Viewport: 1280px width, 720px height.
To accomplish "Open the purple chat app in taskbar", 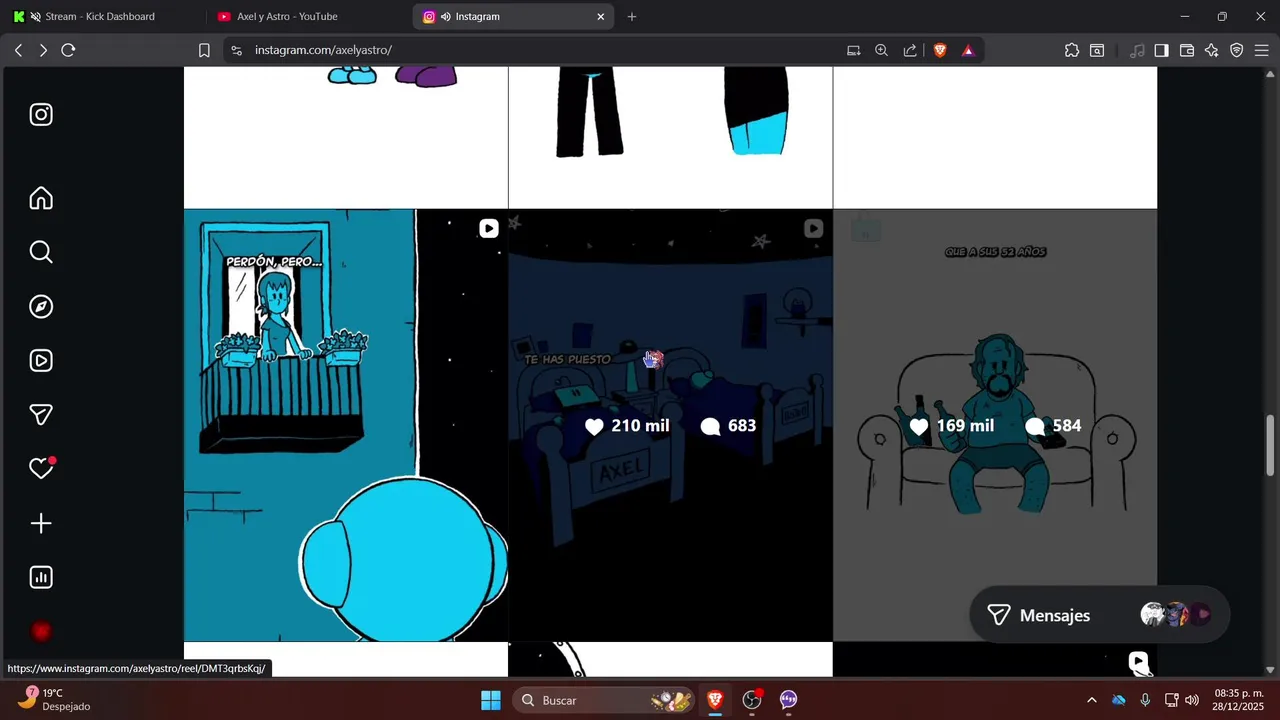I will coord(789,700).
